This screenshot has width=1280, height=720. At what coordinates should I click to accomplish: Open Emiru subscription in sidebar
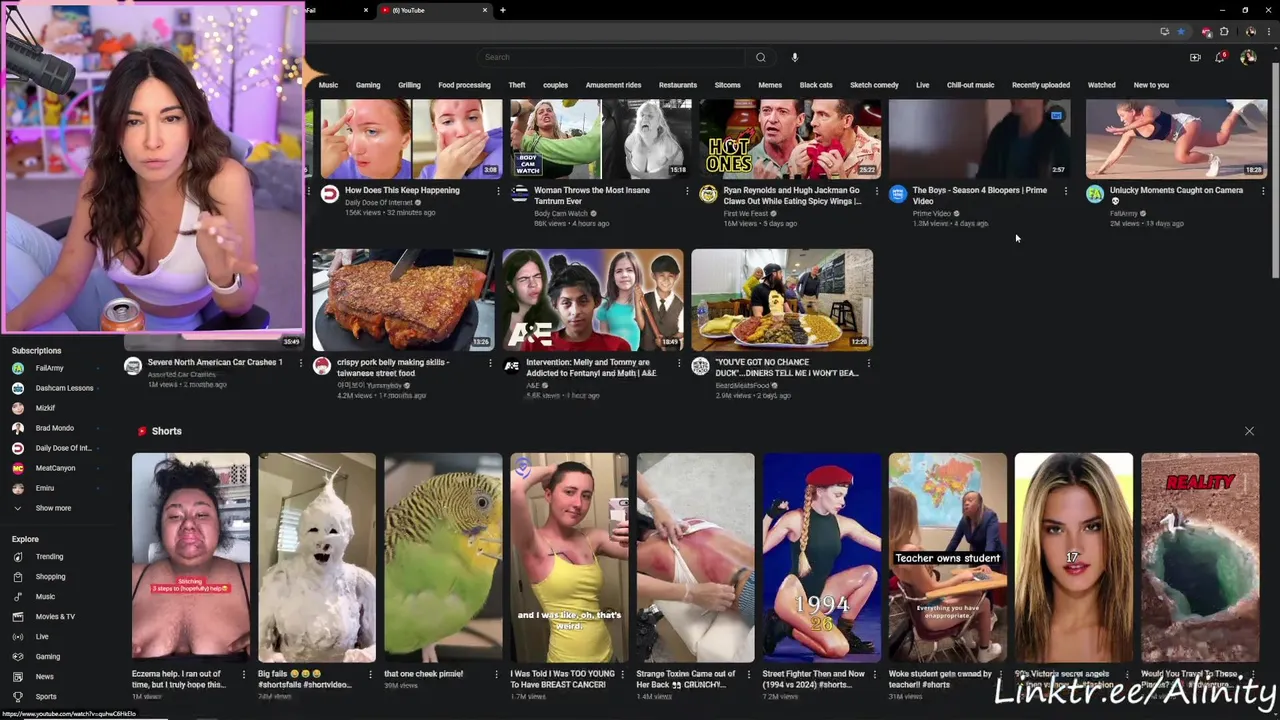44,488
